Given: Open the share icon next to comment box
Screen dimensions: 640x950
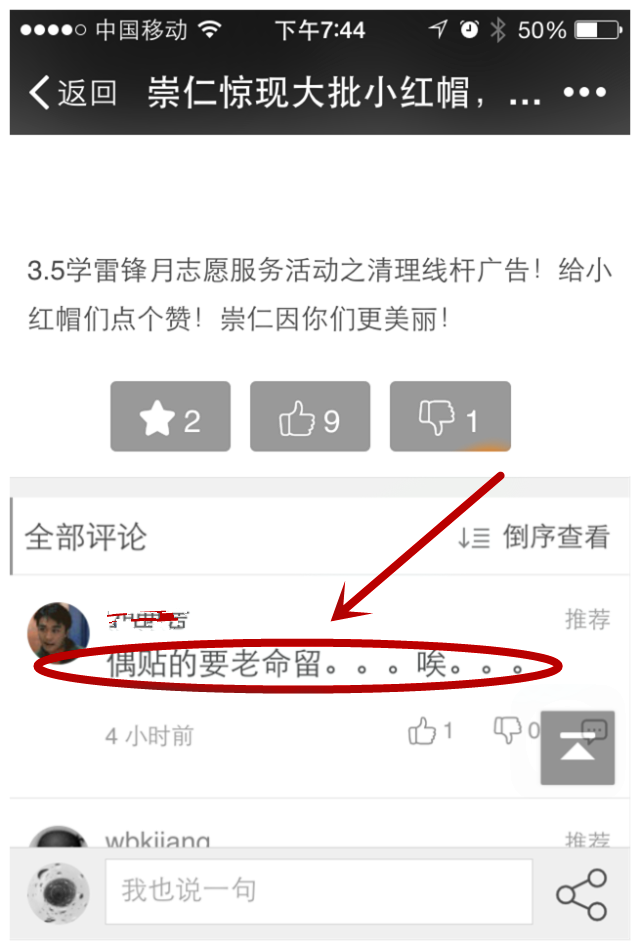Looking at the screenshot, I should (582, 894).
